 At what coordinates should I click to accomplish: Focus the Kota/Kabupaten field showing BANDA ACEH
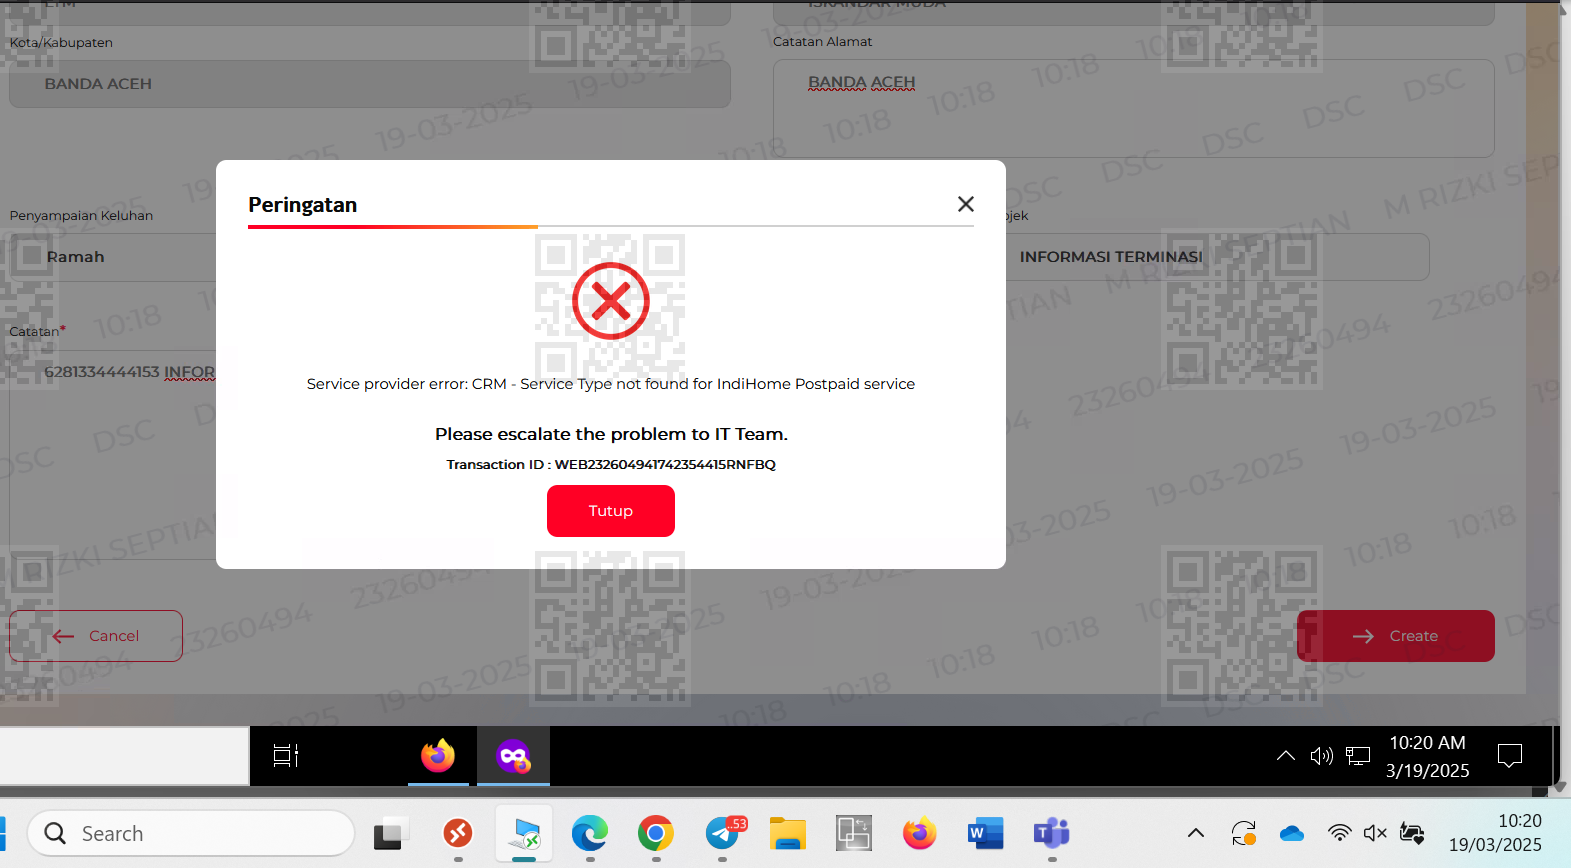(370, 84)
